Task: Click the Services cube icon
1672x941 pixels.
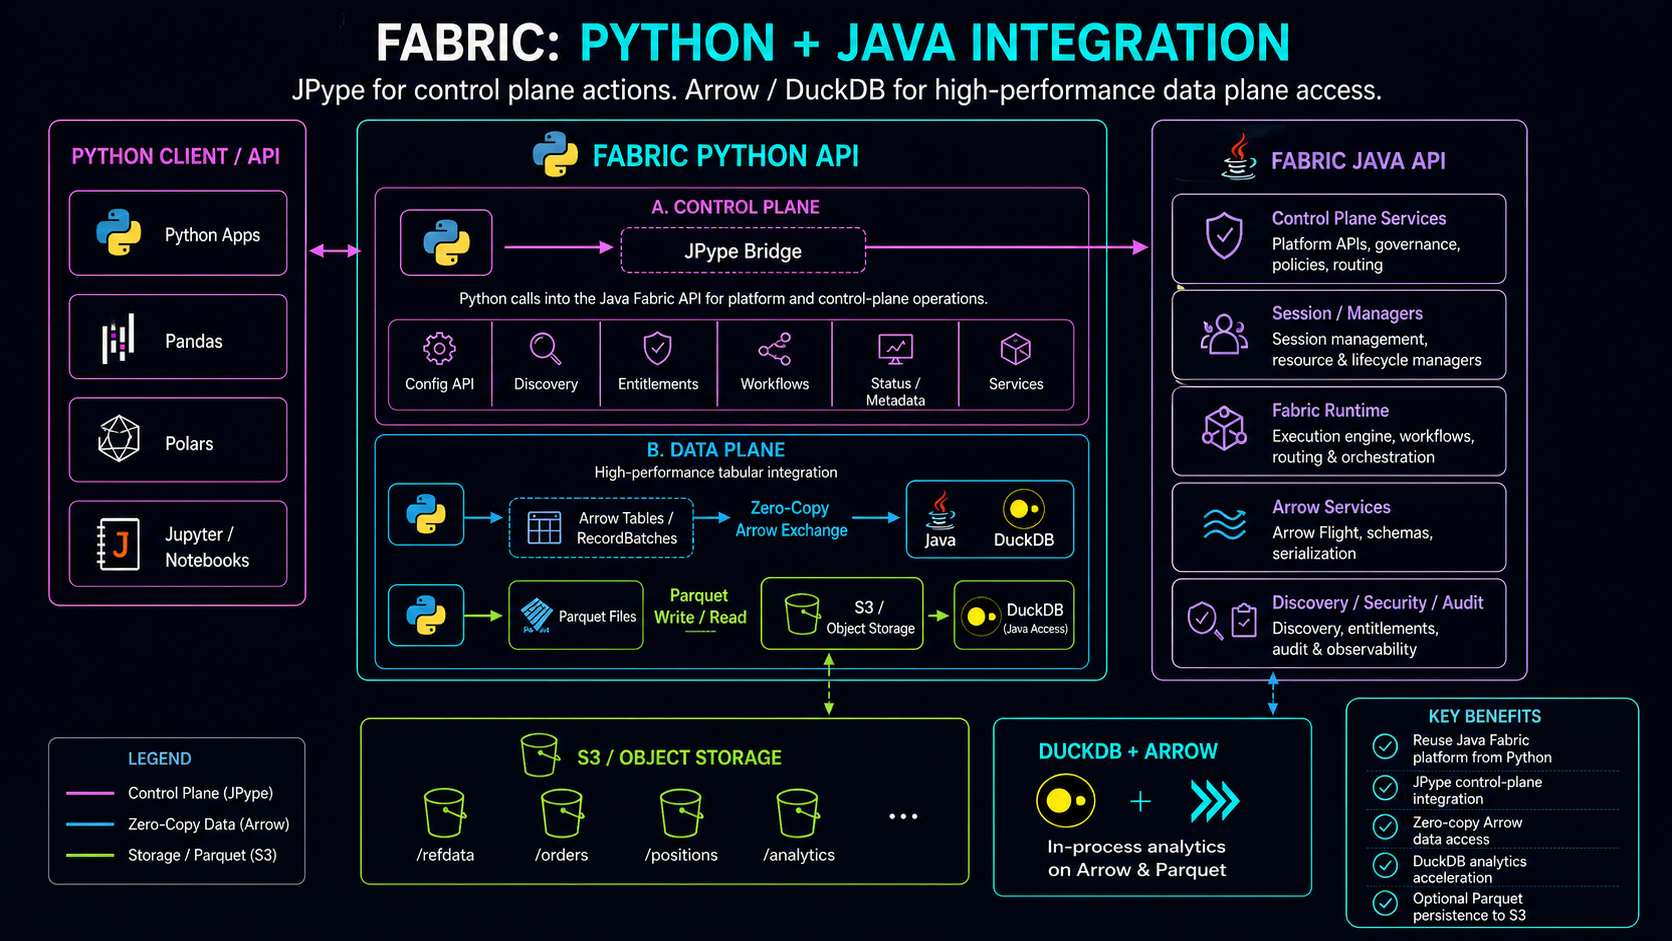Action: (x=1015, y=350)
